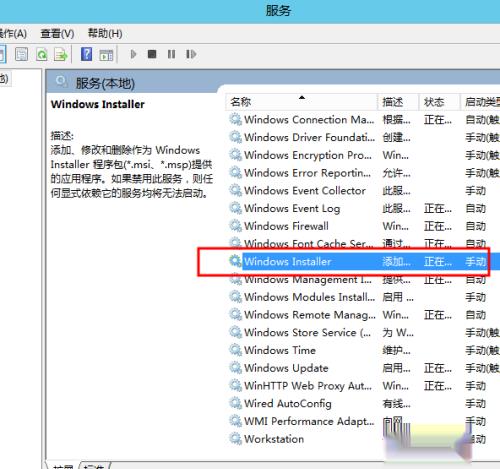Screen dimensions: 500x469
Task: Select Windows Management Instrumentation row
Action: coord(364,279)
